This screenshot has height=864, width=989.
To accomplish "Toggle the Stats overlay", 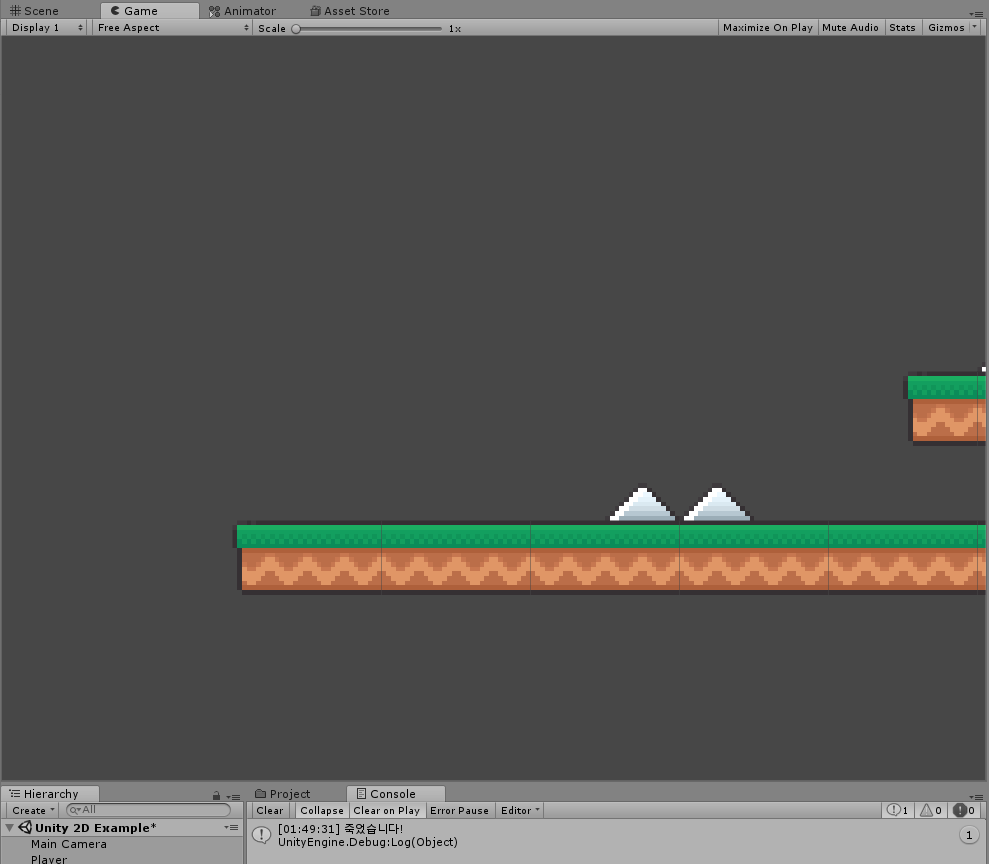I will (x=902, y=28).
